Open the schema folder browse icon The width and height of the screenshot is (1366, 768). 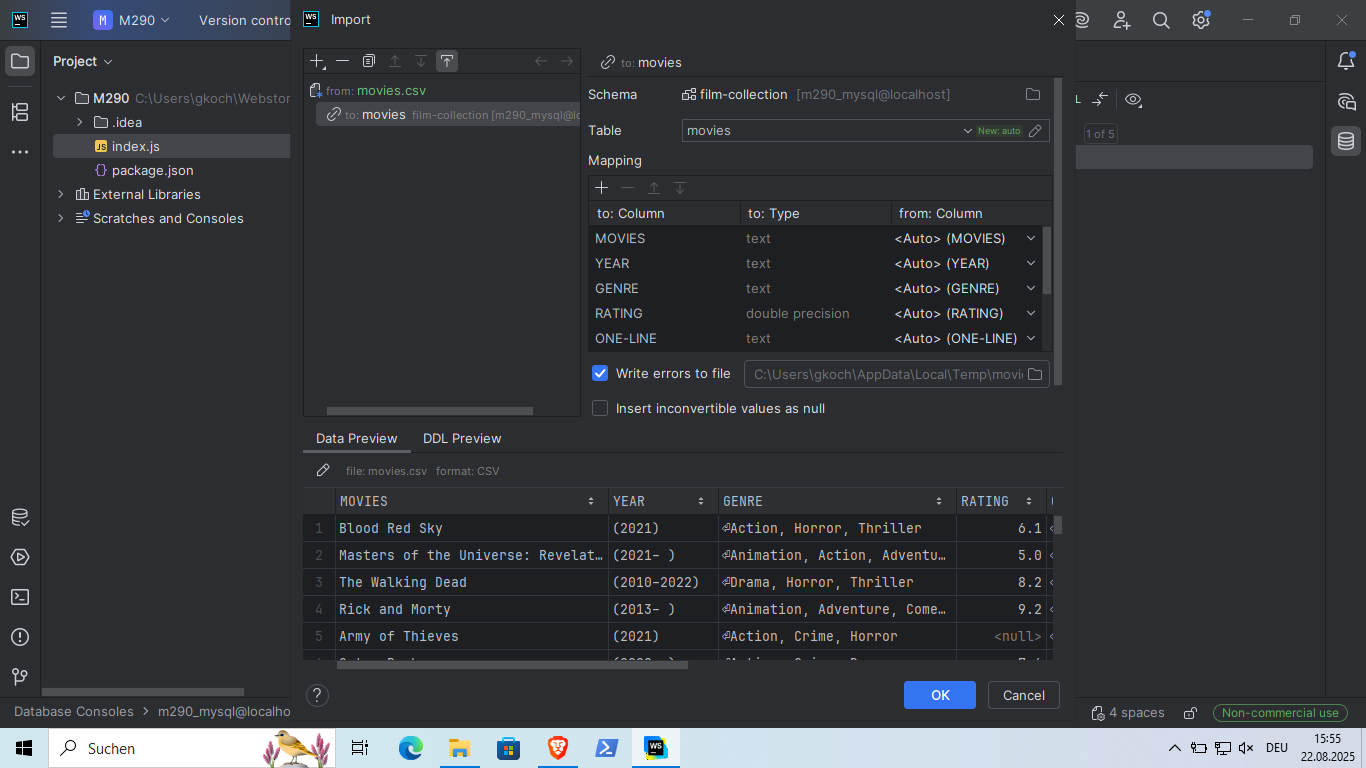(x=1033, y=94)
